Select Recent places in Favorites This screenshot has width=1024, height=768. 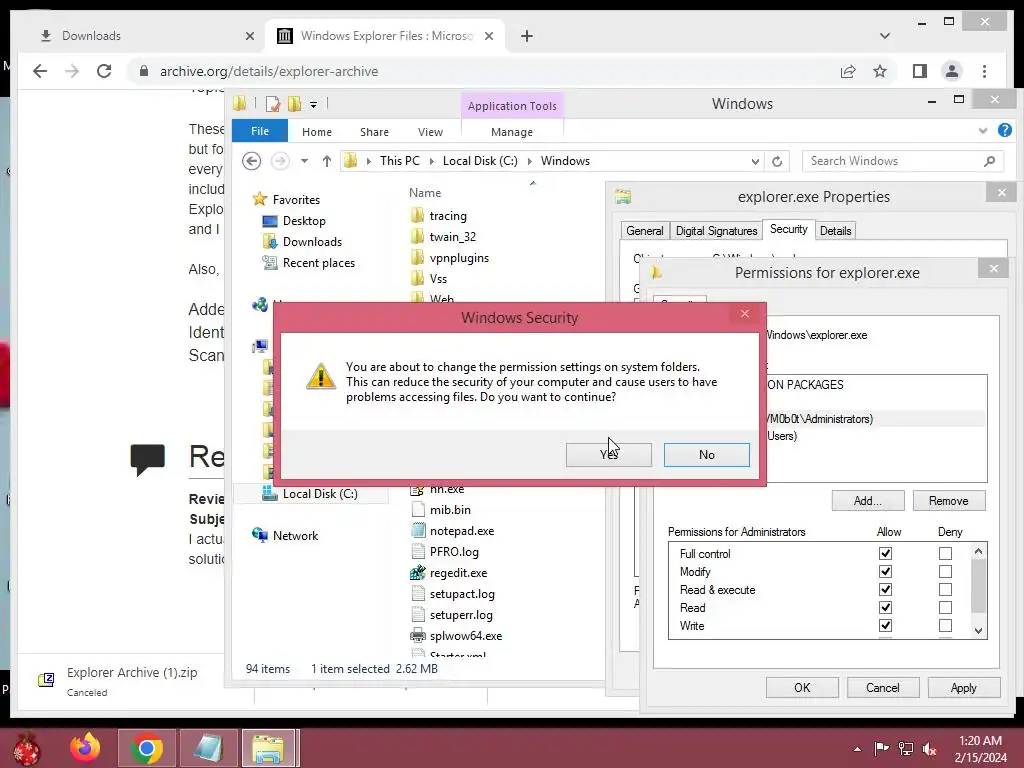pos(319,263)
